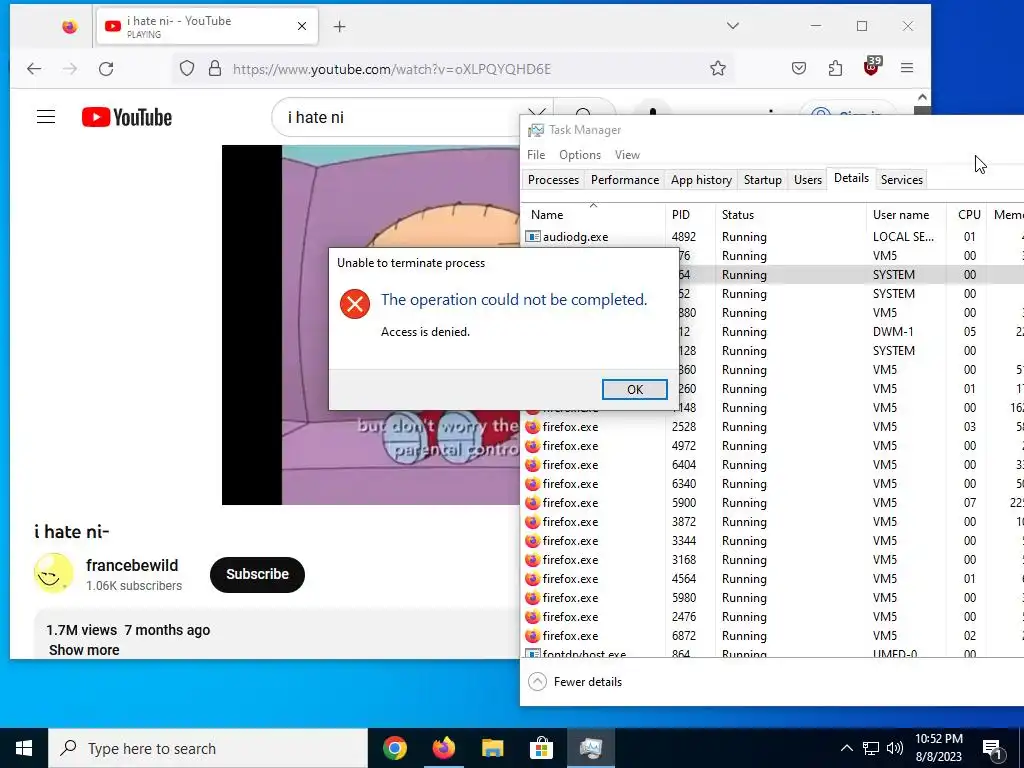The image size is (1024, 768).
Task: Switch to the Services tab
Action: point(902,180)
